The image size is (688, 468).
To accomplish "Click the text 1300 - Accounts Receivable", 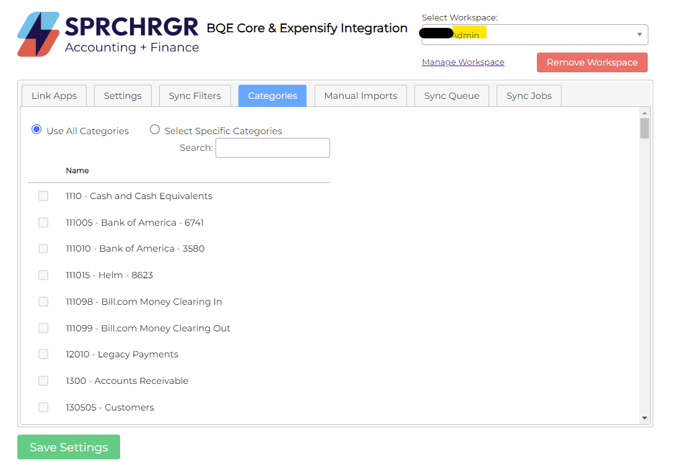I will coord(127,381).
